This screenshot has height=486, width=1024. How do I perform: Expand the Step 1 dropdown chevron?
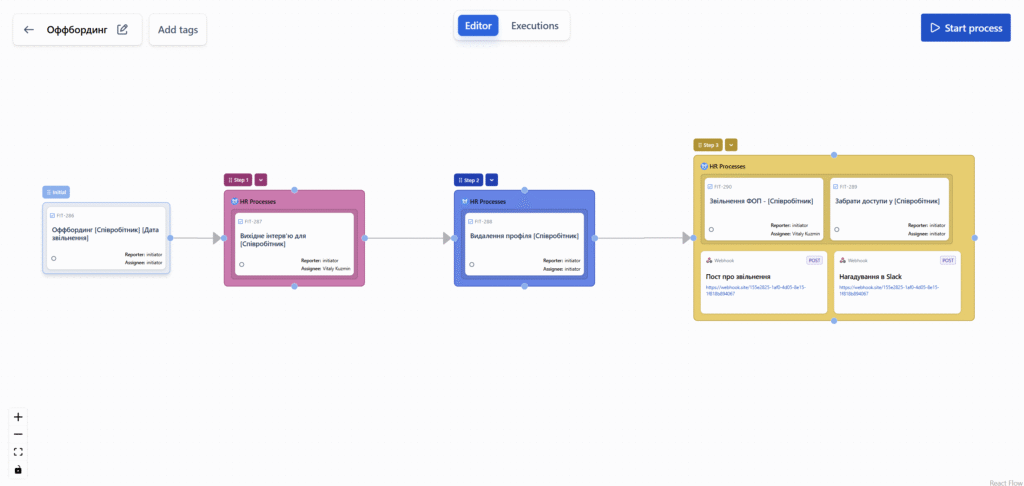(261, 180)
